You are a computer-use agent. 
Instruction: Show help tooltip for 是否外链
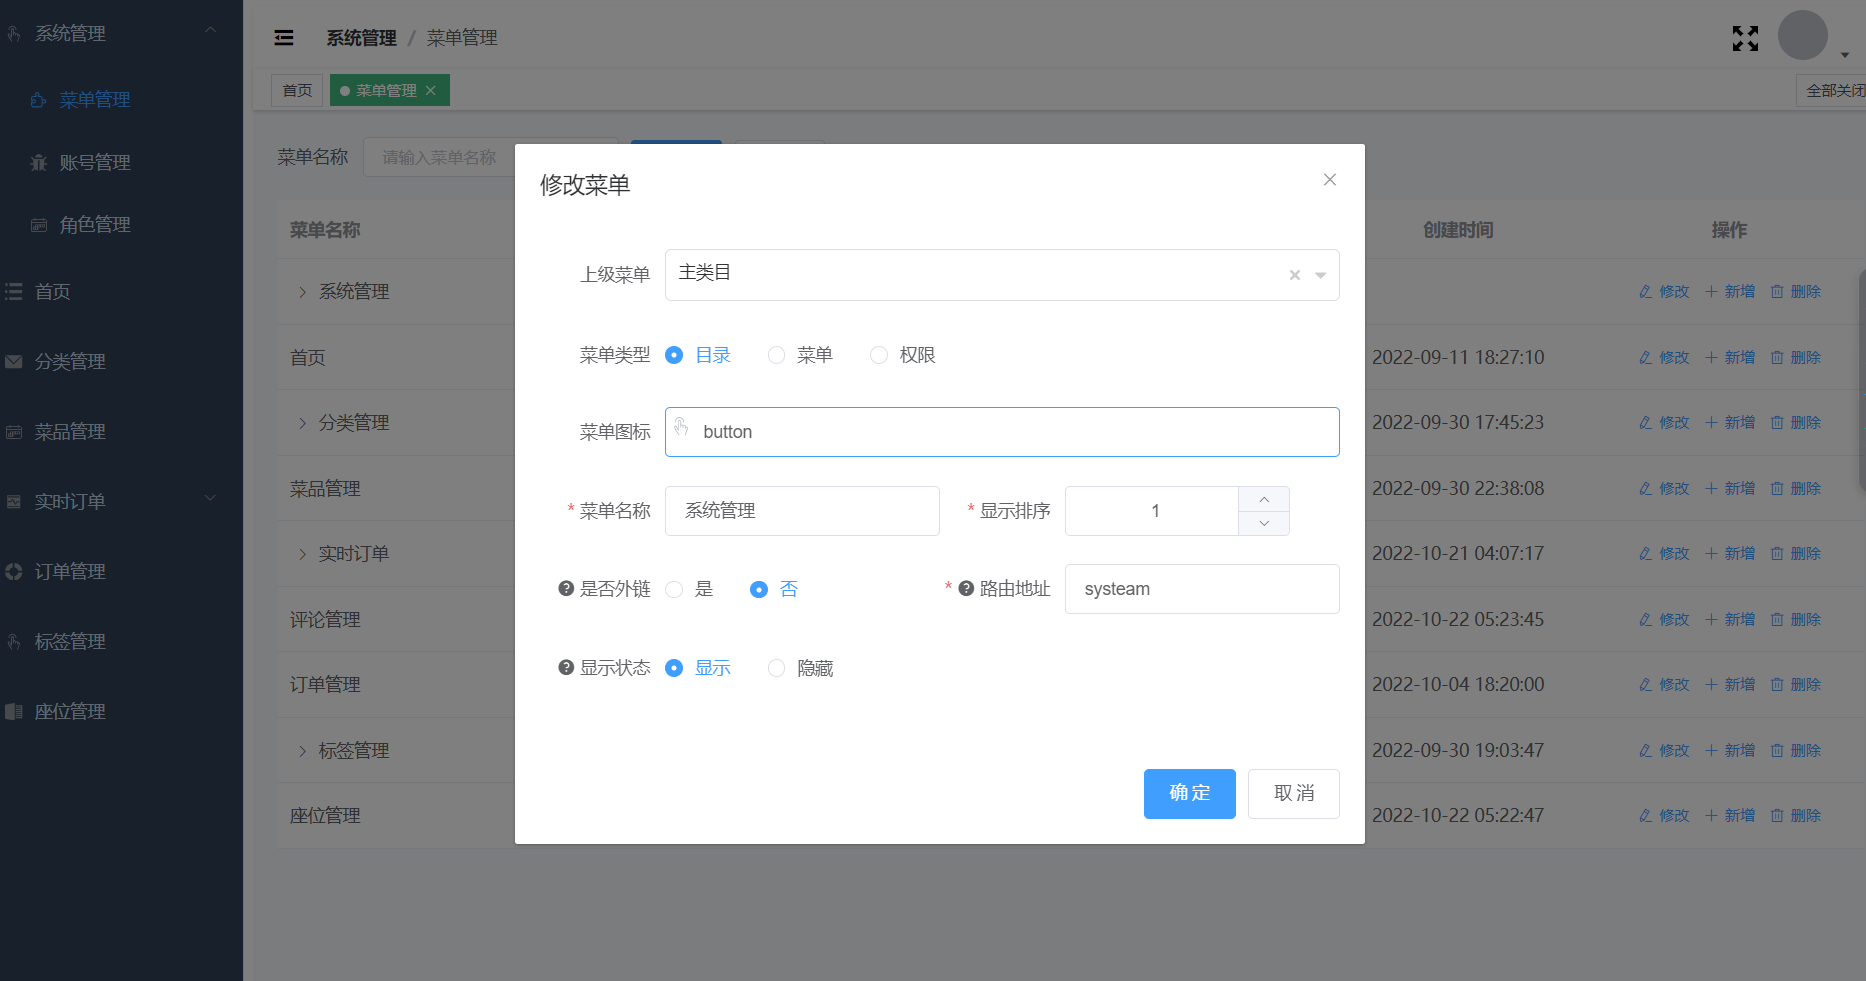pos(566,589)
